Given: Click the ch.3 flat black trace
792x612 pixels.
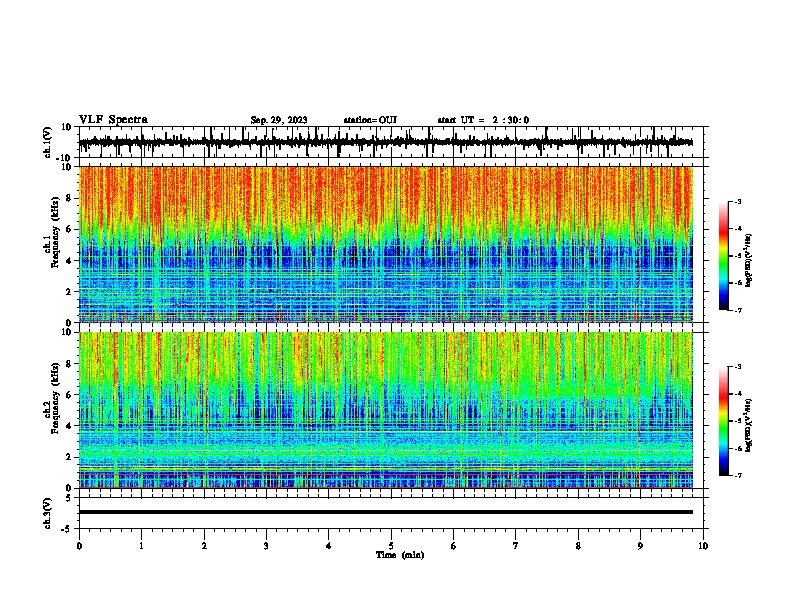Looking at the screenshot, I should [x=385, y=512].
